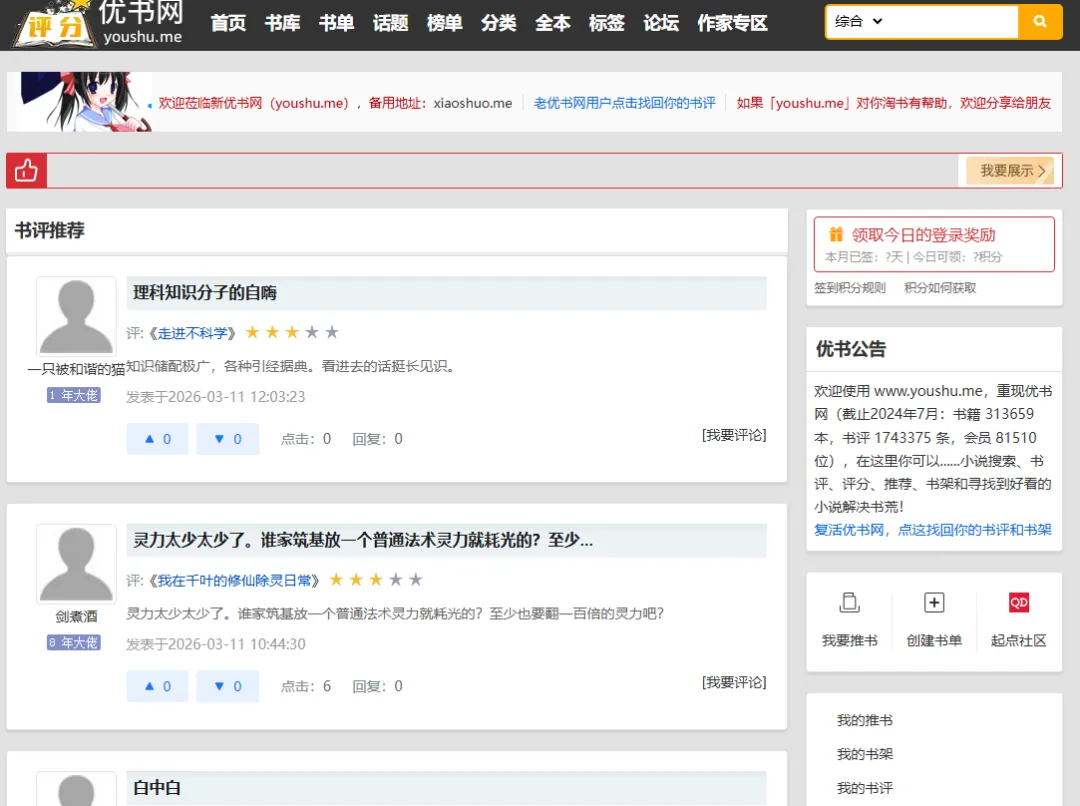Click 老优书网用户点击找回你的书评 link

625,103
